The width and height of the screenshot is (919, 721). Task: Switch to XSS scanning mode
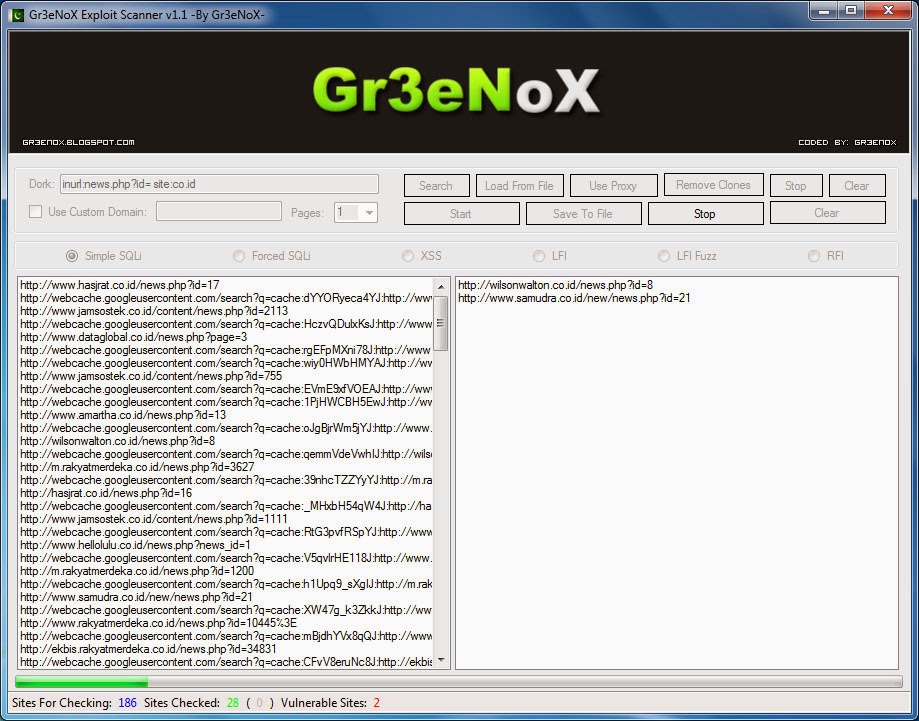coord(408,255)
